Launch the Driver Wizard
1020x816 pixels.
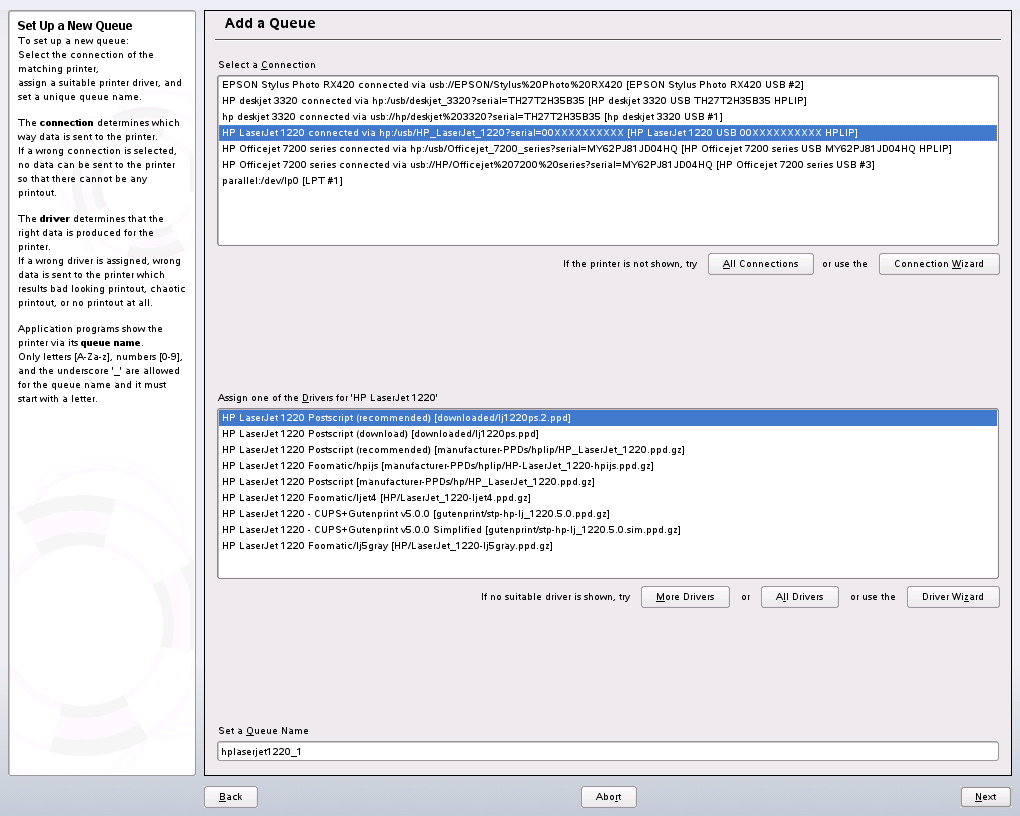tap(952, 597)
